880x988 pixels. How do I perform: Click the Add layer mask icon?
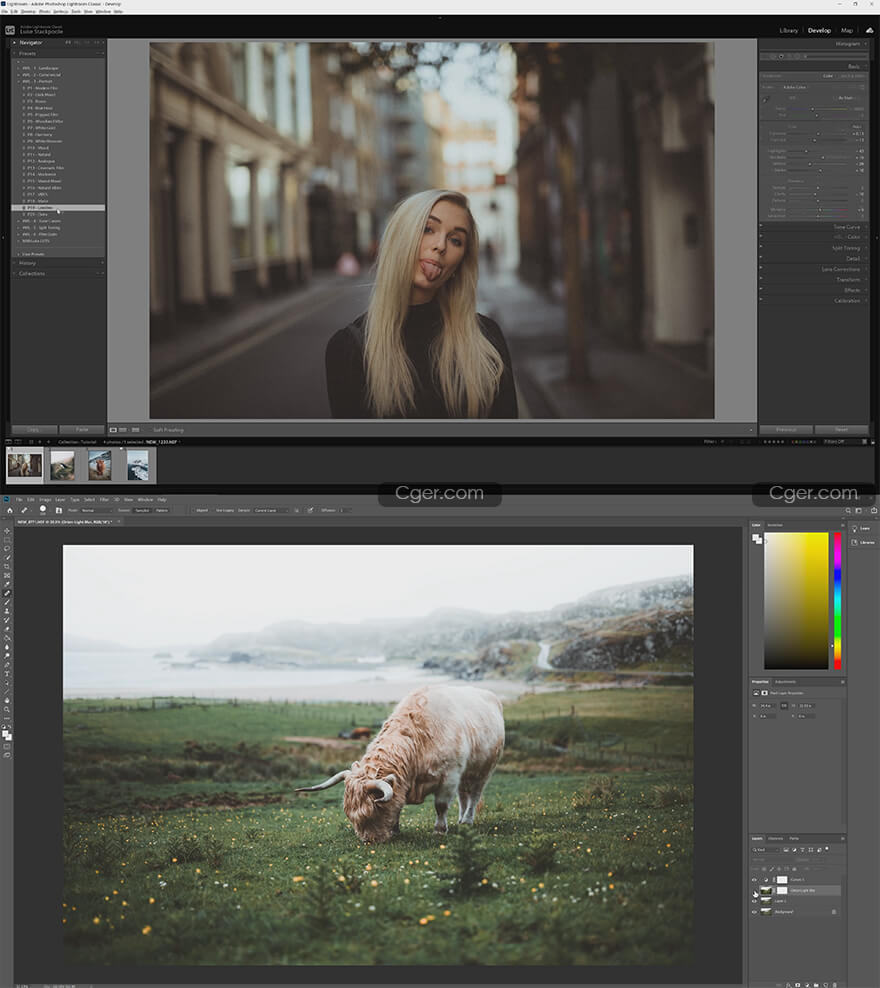pos(797,985)
